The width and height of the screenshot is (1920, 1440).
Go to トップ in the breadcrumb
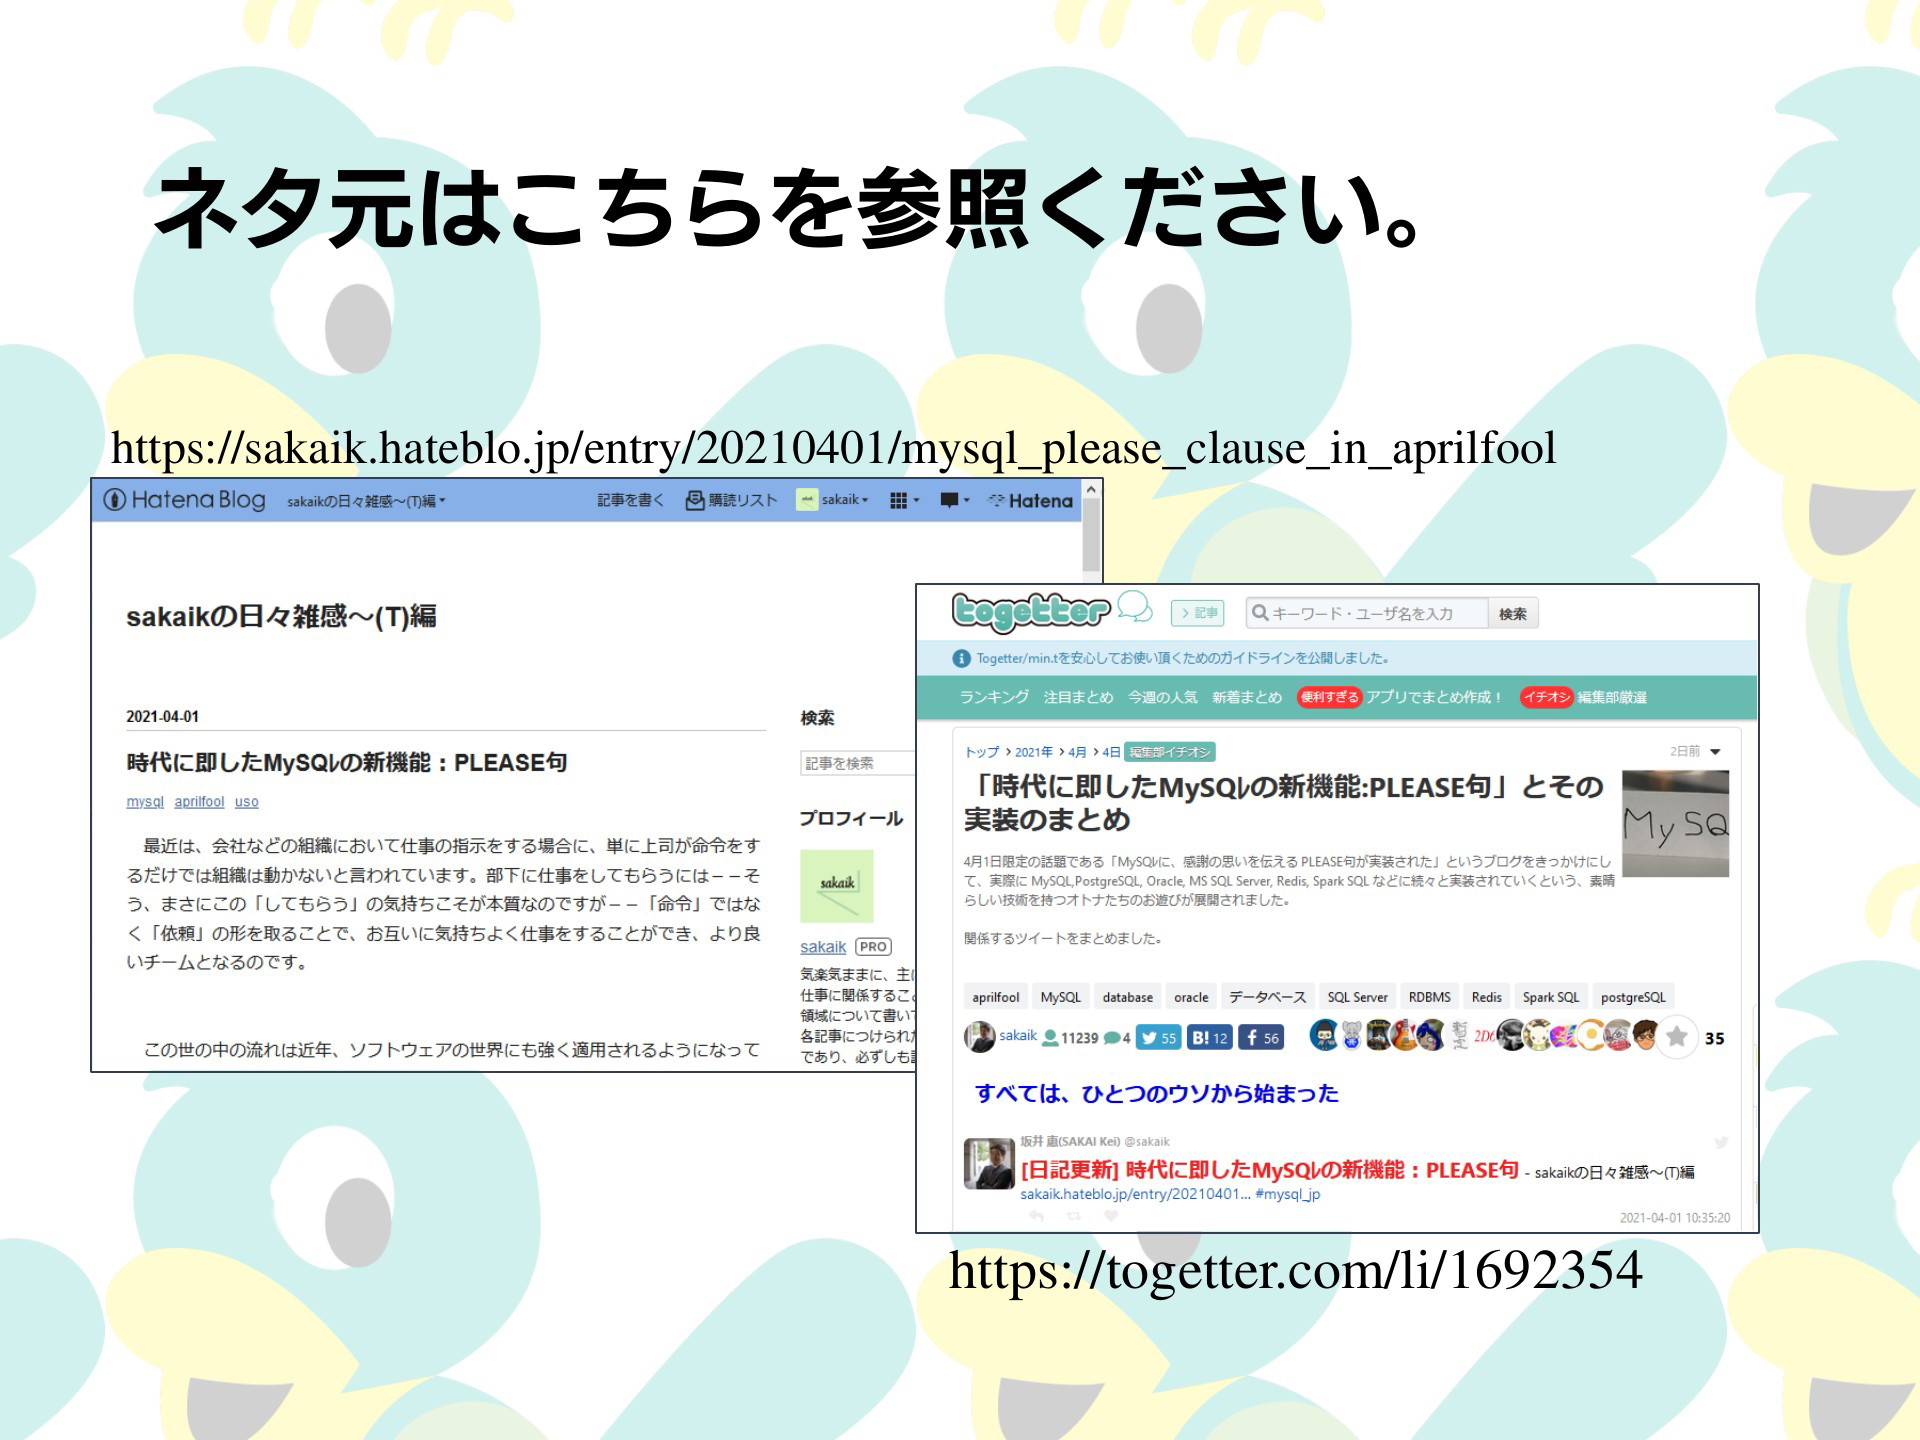(982, 752)
